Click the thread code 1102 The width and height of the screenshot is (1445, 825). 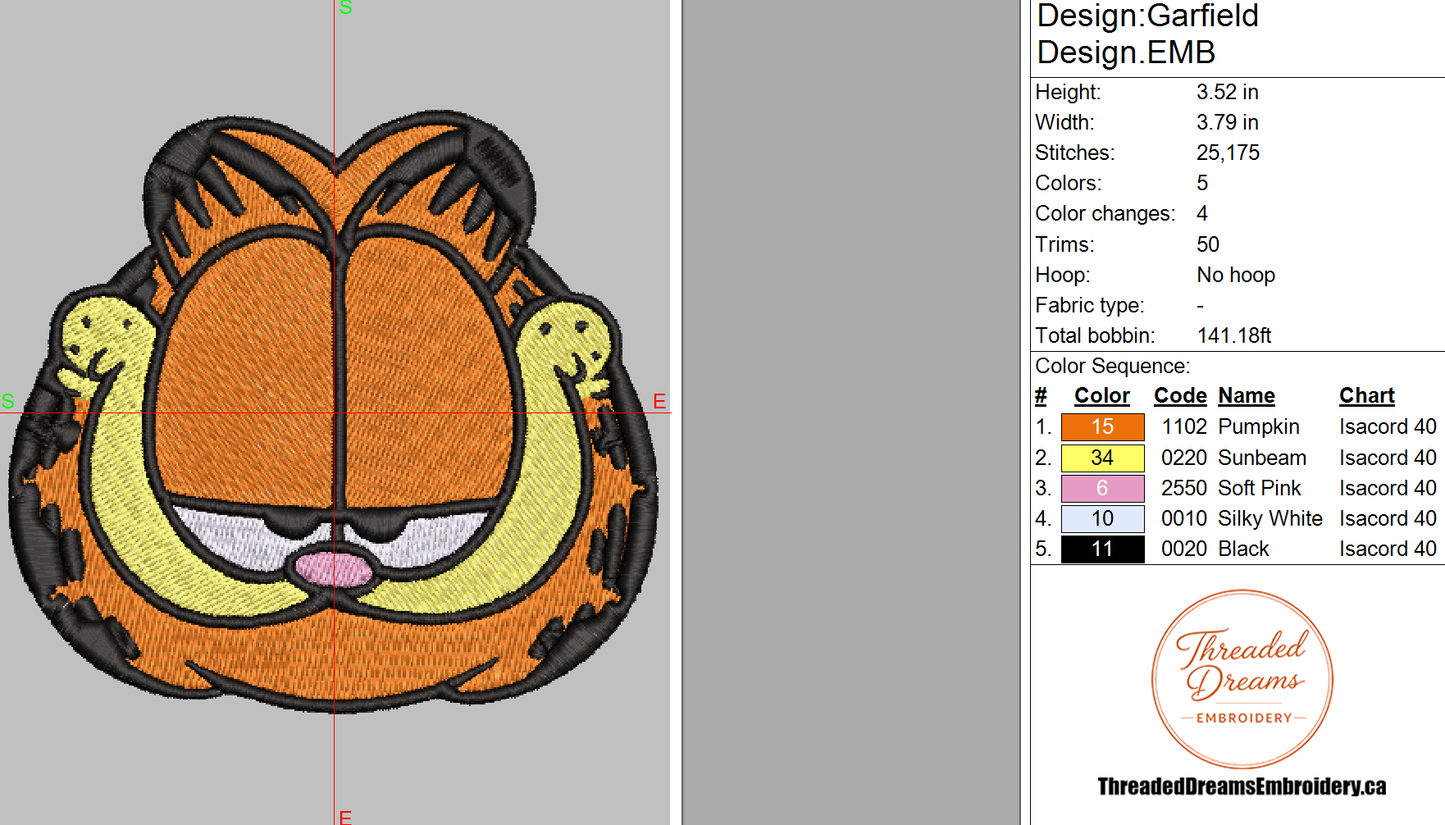[x=1184, y=427]
